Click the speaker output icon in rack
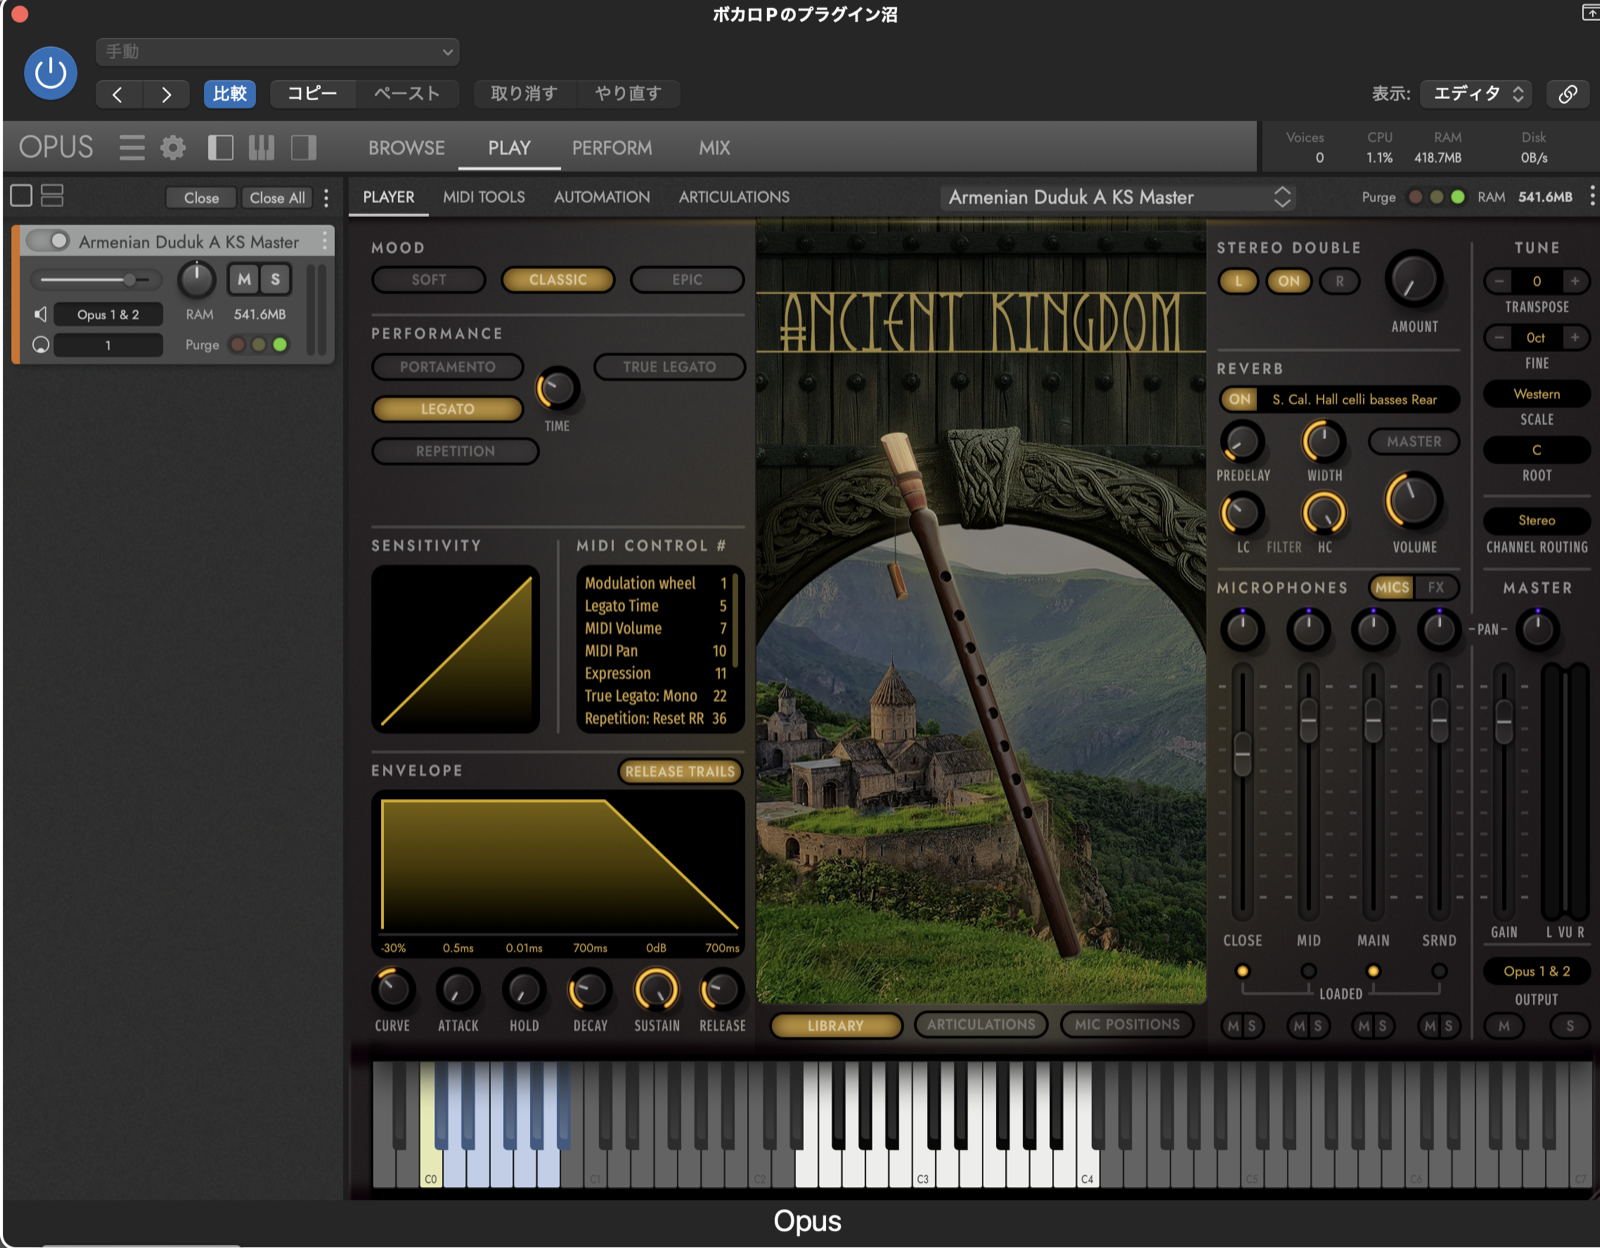Image resolution: width=1600 pixels, height=1248 pixels. (41, 314)
